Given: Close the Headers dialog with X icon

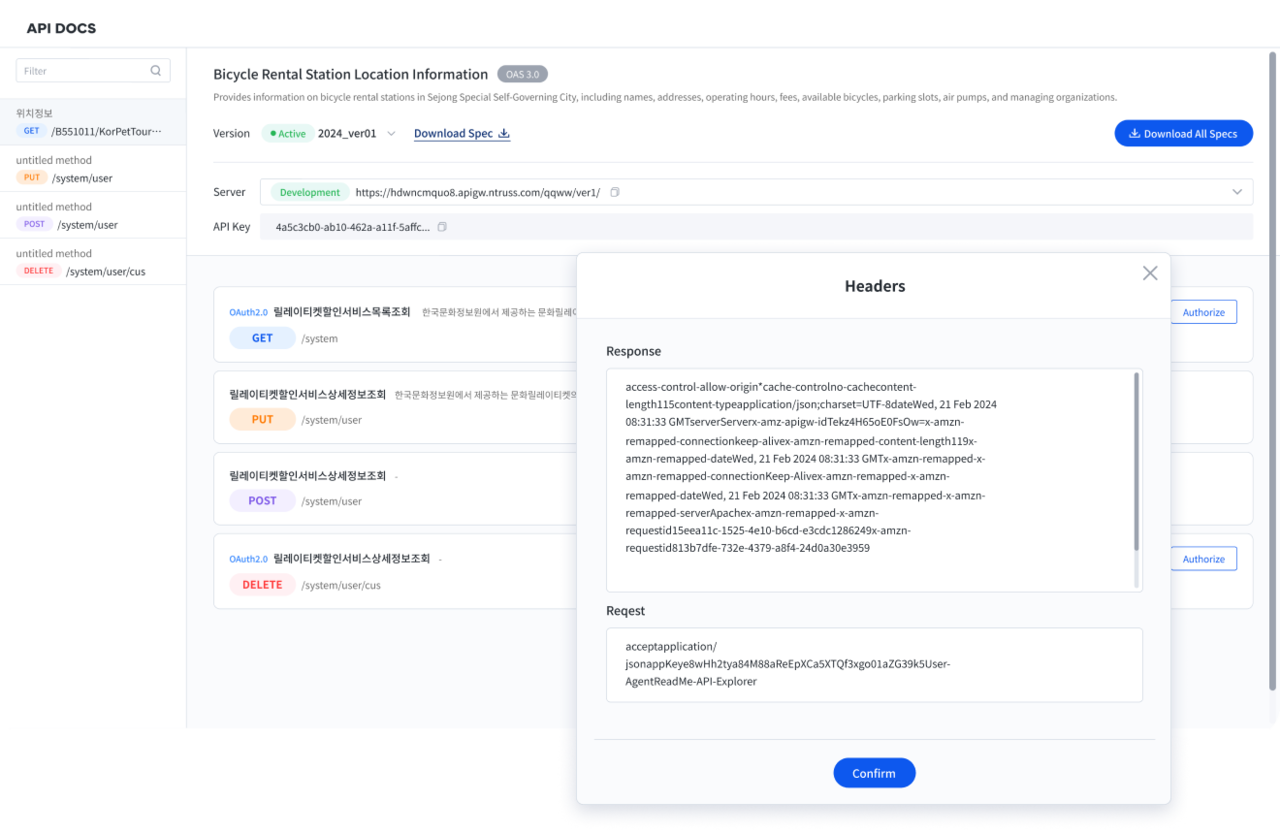Looking at the screenshot, I should pos(1150,273).
